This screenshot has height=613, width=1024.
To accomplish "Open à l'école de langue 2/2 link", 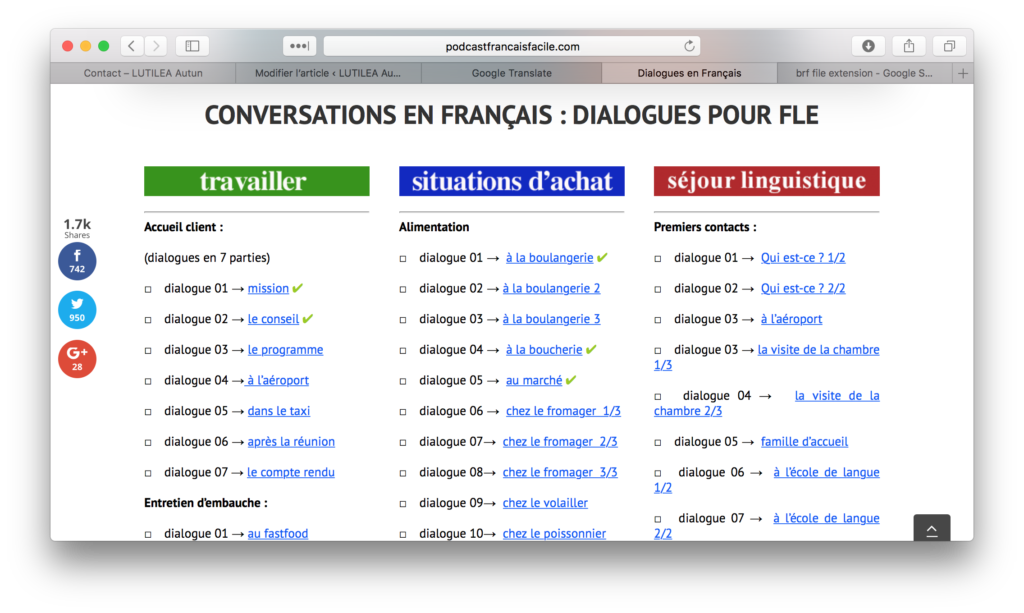I will click(826, 518).
